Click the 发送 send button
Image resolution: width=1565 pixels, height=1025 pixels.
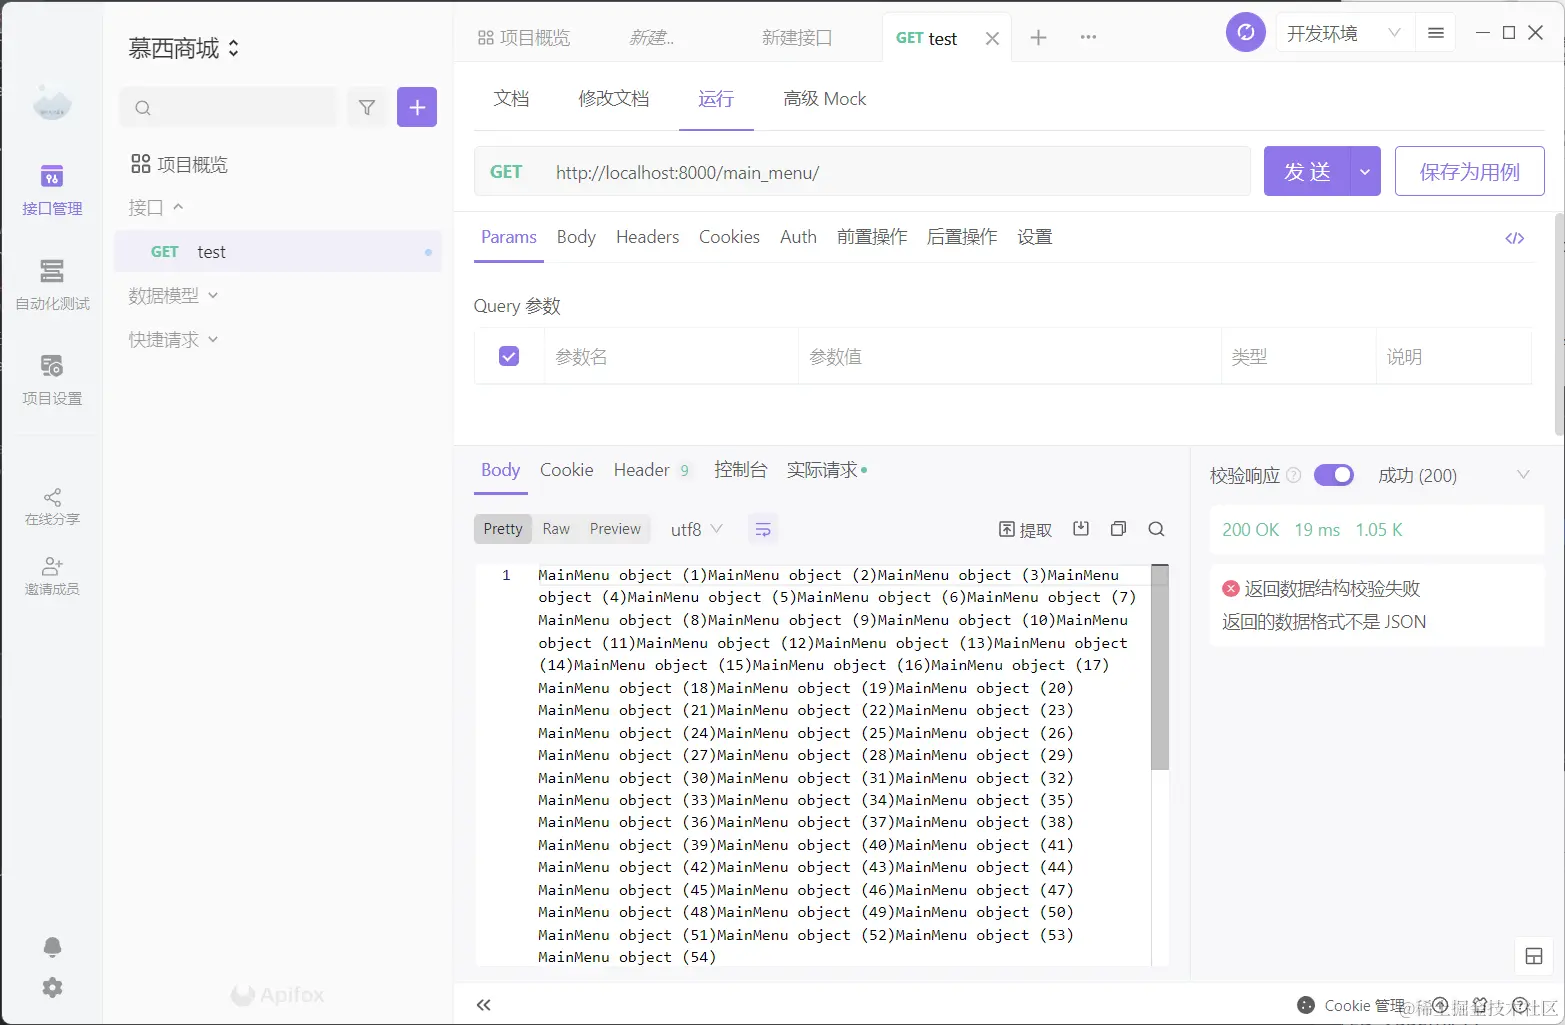[1307, 172]
